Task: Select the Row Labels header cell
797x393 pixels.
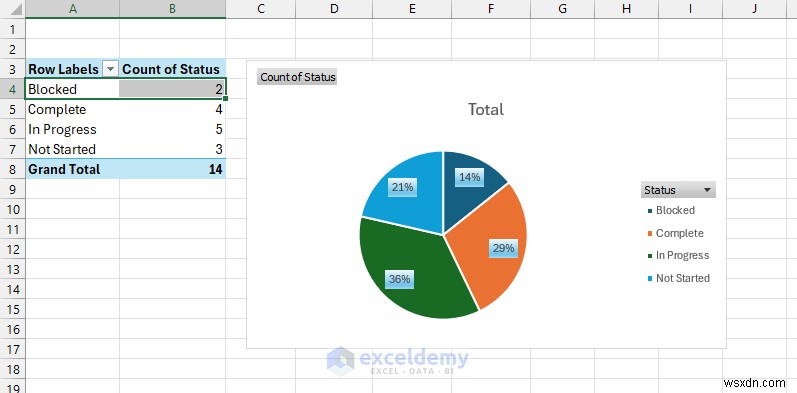Action: coord(73,69)
